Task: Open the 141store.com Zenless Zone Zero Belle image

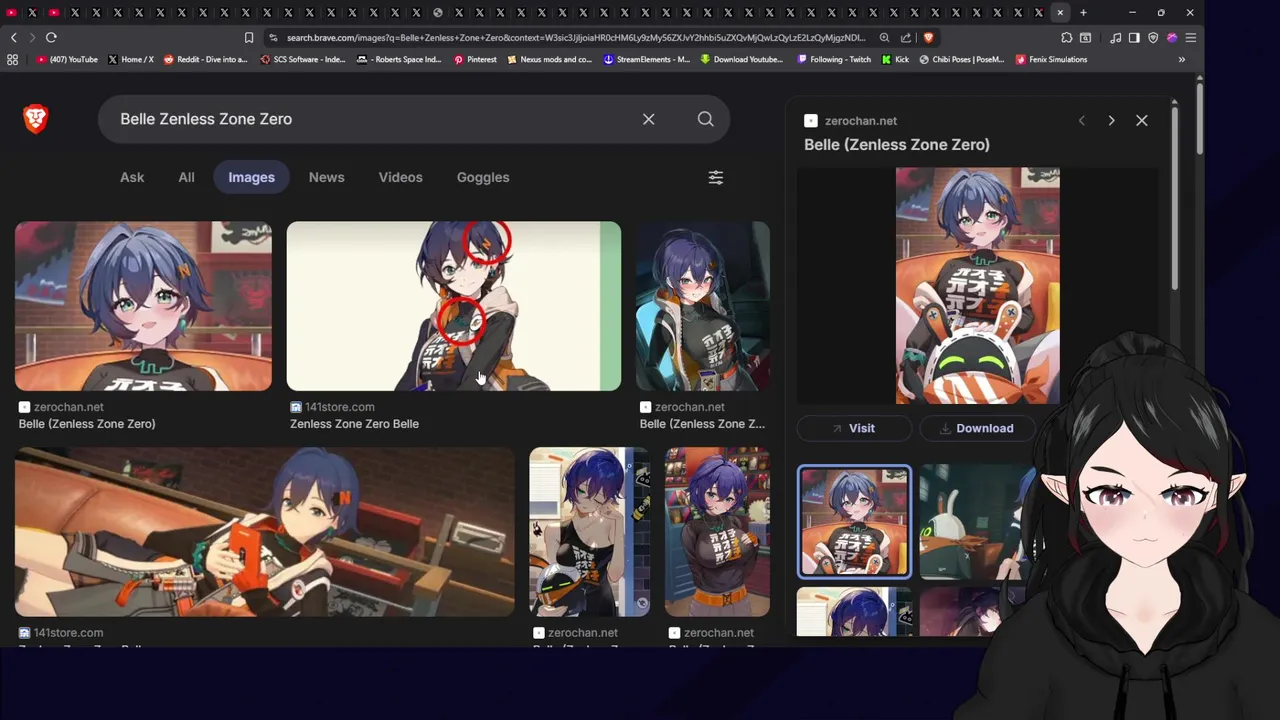Action: (x=454, y=306)
